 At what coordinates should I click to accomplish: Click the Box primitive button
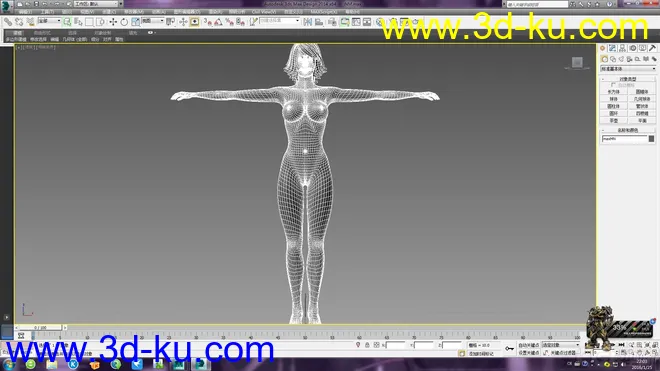pyautogui.click(x=613, y=92)
